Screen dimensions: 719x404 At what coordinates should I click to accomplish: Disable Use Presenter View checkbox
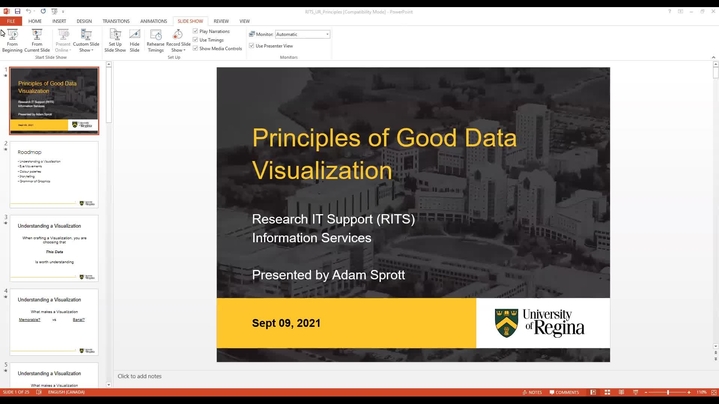[x=251, y=46]
